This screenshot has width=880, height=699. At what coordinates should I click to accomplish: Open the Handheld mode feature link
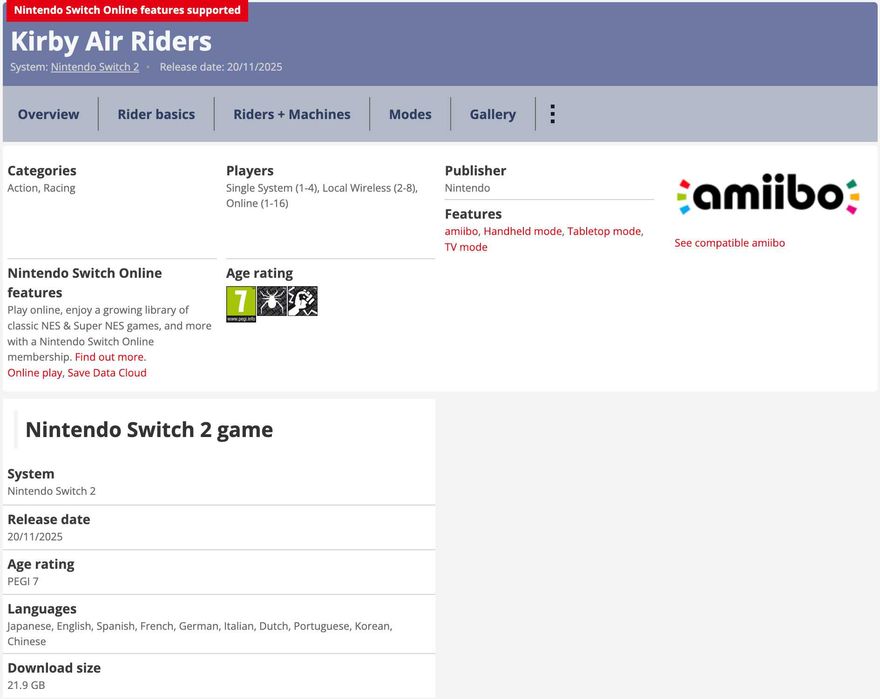(522, 231)
